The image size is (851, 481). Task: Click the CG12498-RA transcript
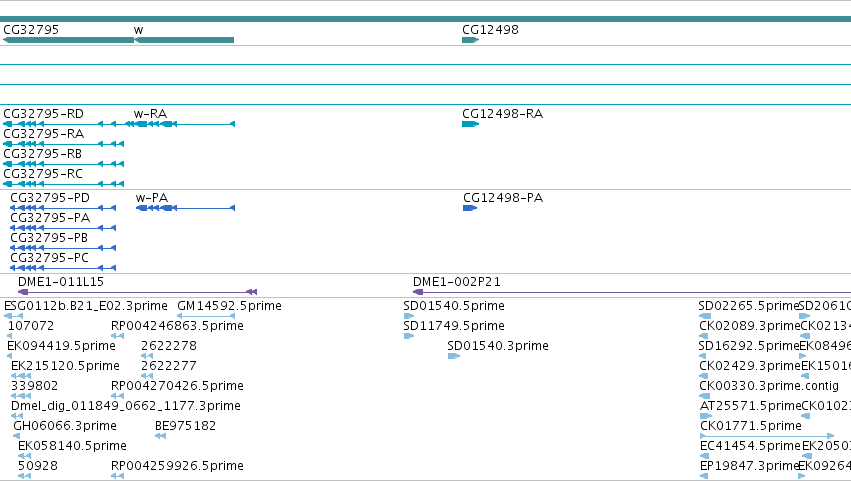coord(471,124)
